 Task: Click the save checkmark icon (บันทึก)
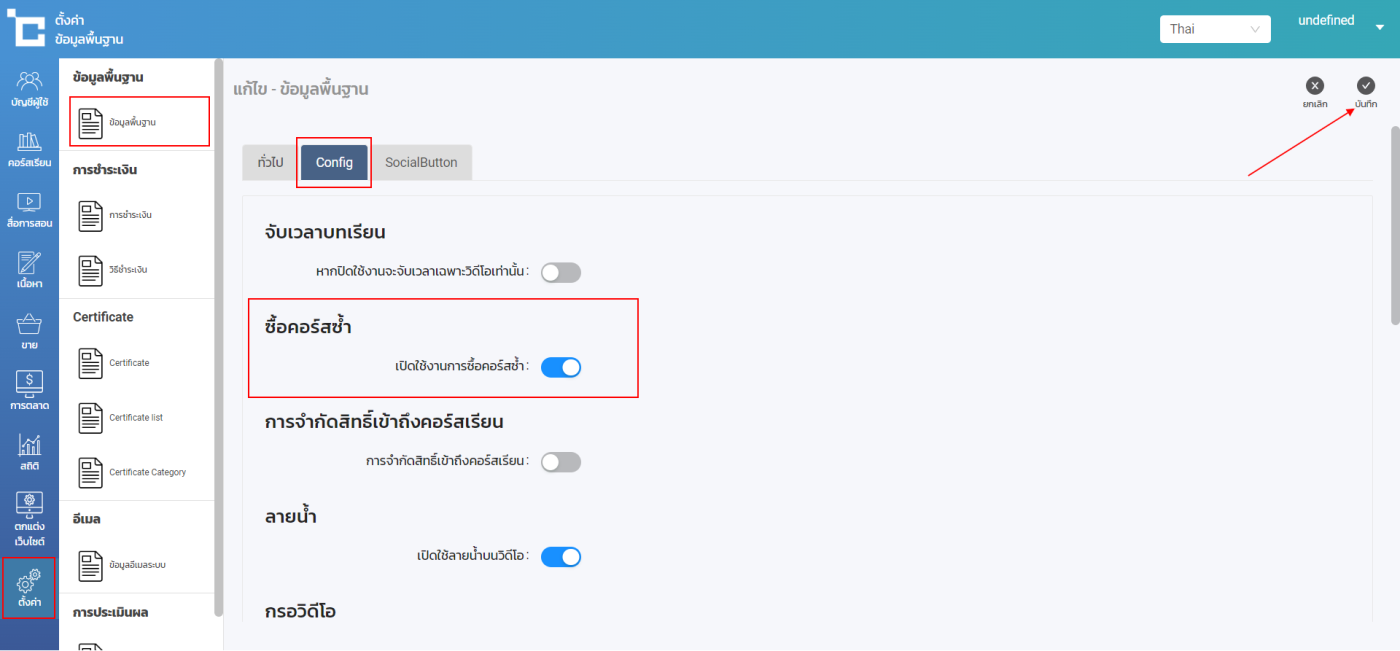(1366, 86)
